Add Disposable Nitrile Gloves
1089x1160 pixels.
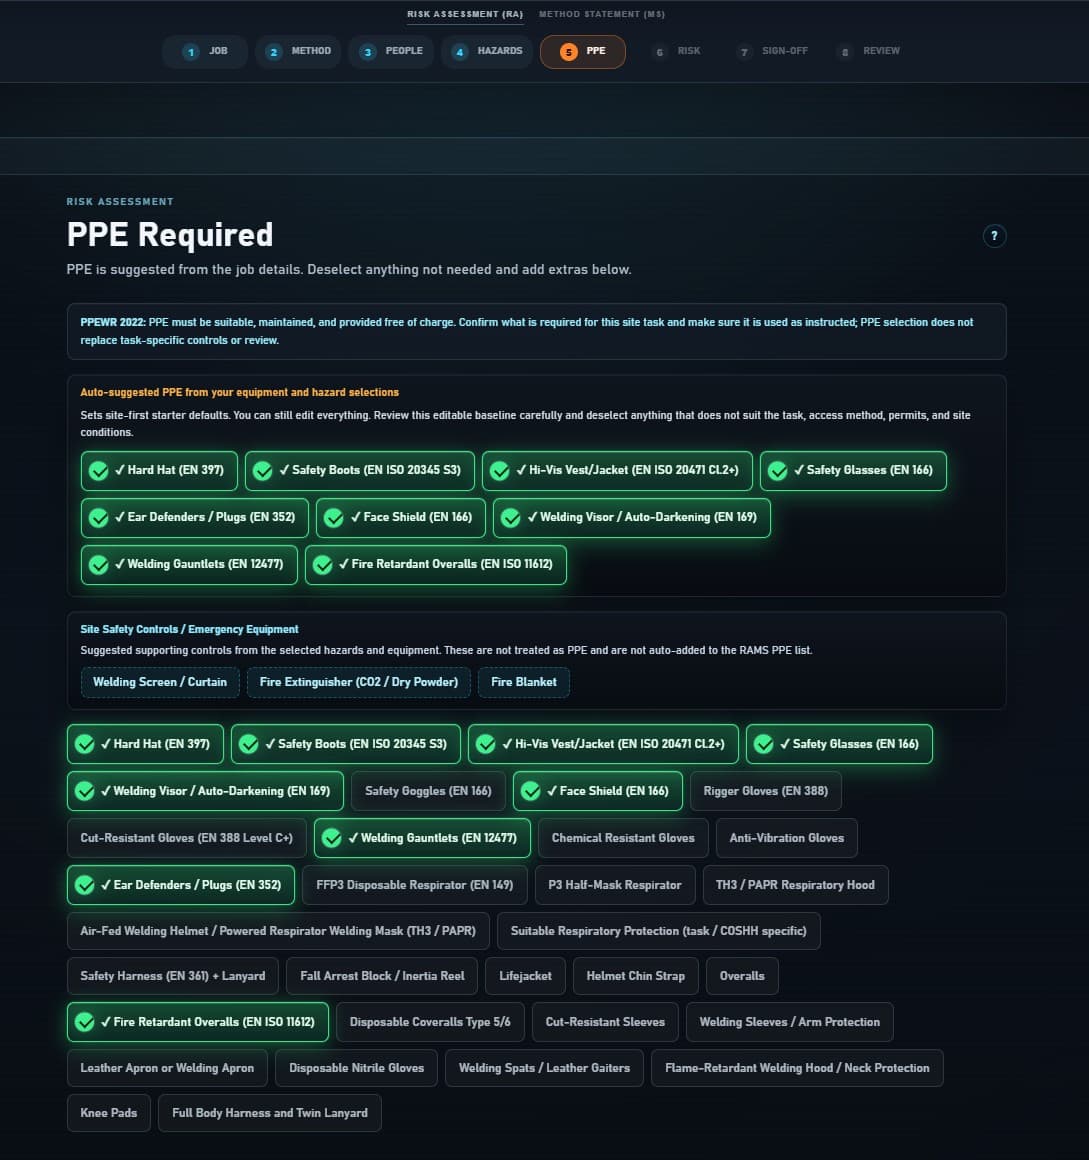coord(357,1068)
